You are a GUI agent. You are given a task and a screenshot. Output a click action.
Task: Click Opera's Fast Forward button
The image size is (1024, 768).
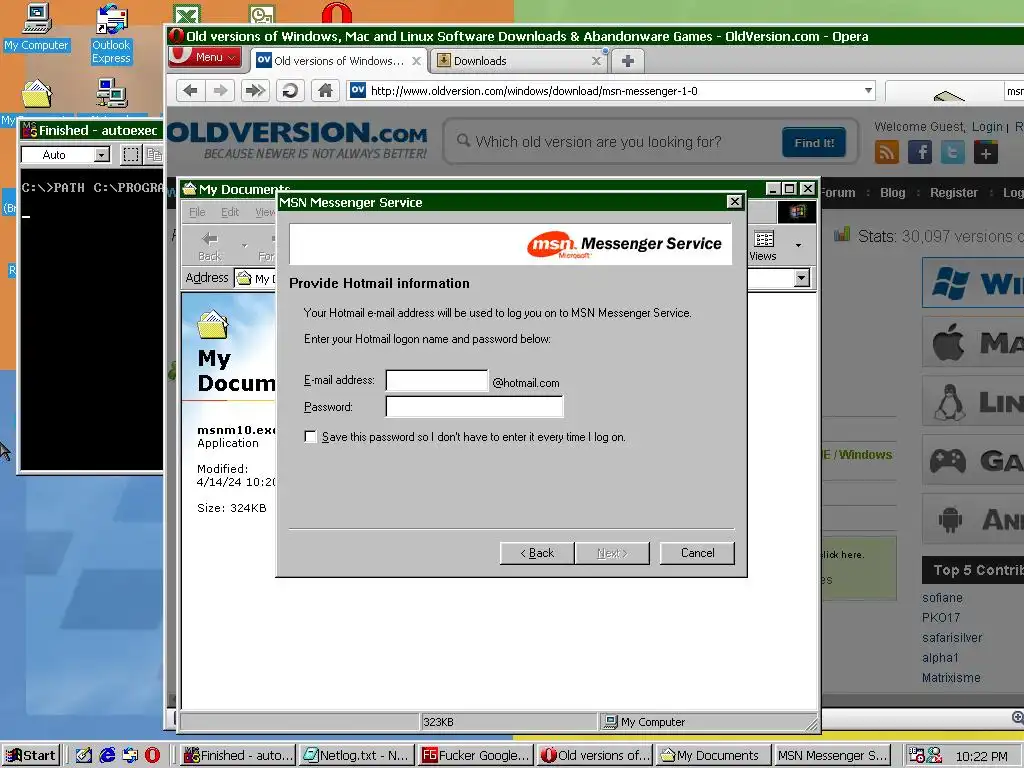255,91
